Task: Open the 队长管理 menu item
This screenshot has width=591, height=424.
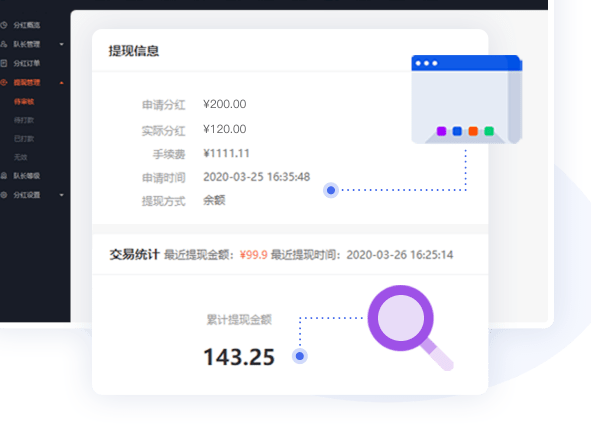Action: [x=27, y=44]
